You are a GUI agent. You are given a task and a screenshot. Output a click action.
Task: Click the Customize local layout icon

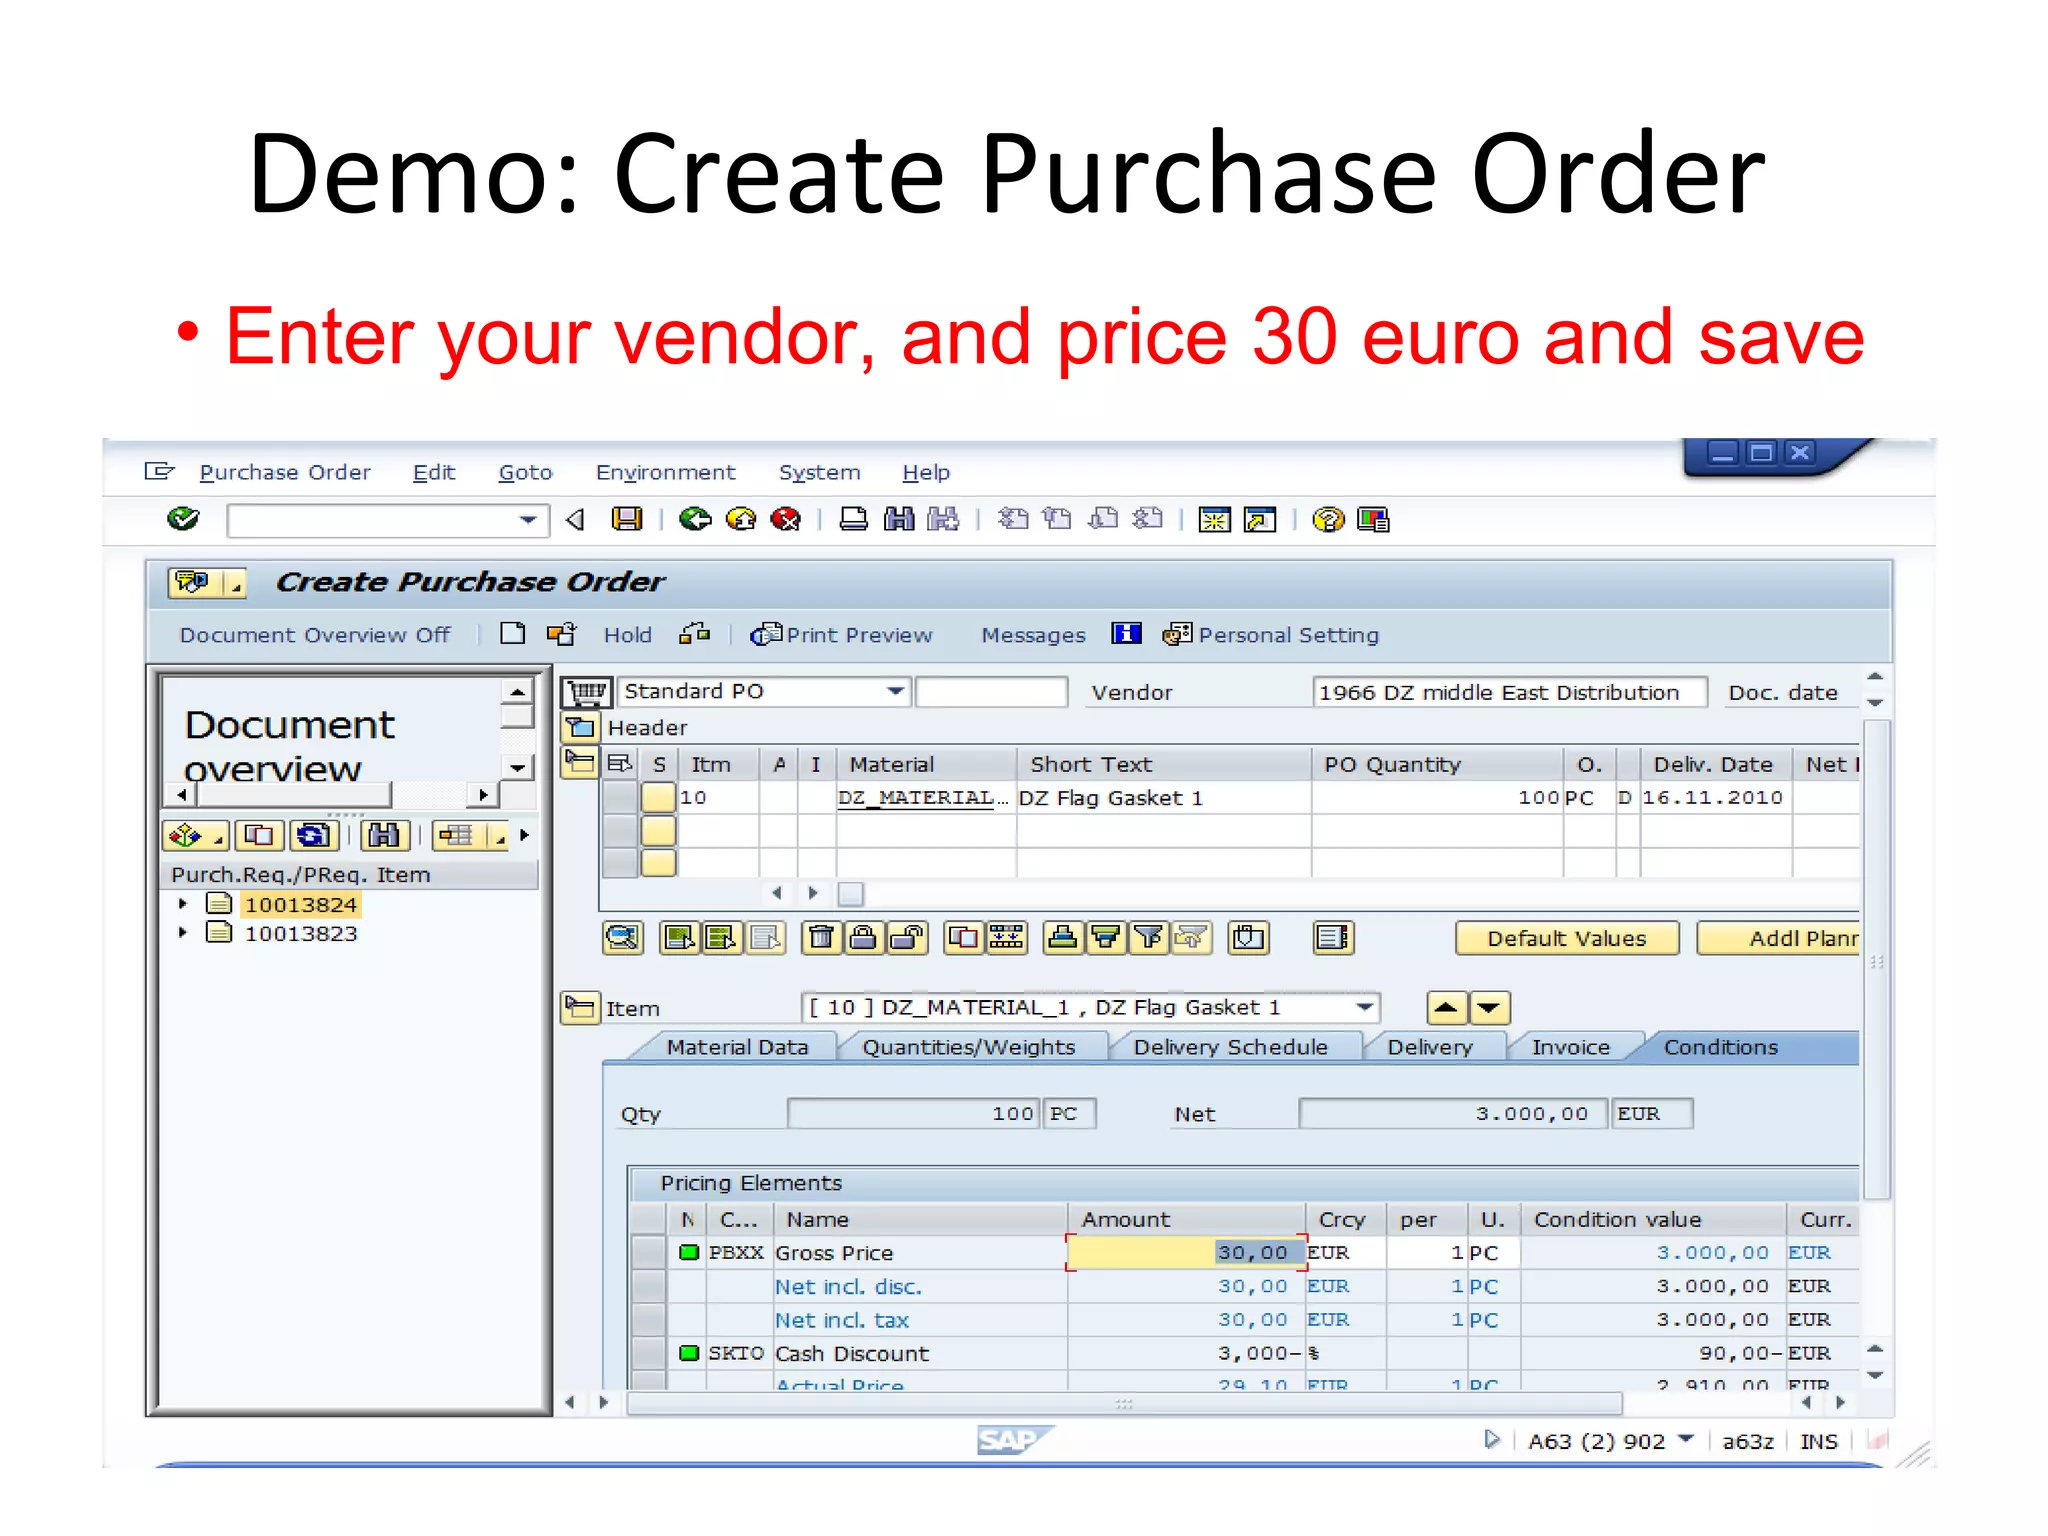[x=1373, y=519]
